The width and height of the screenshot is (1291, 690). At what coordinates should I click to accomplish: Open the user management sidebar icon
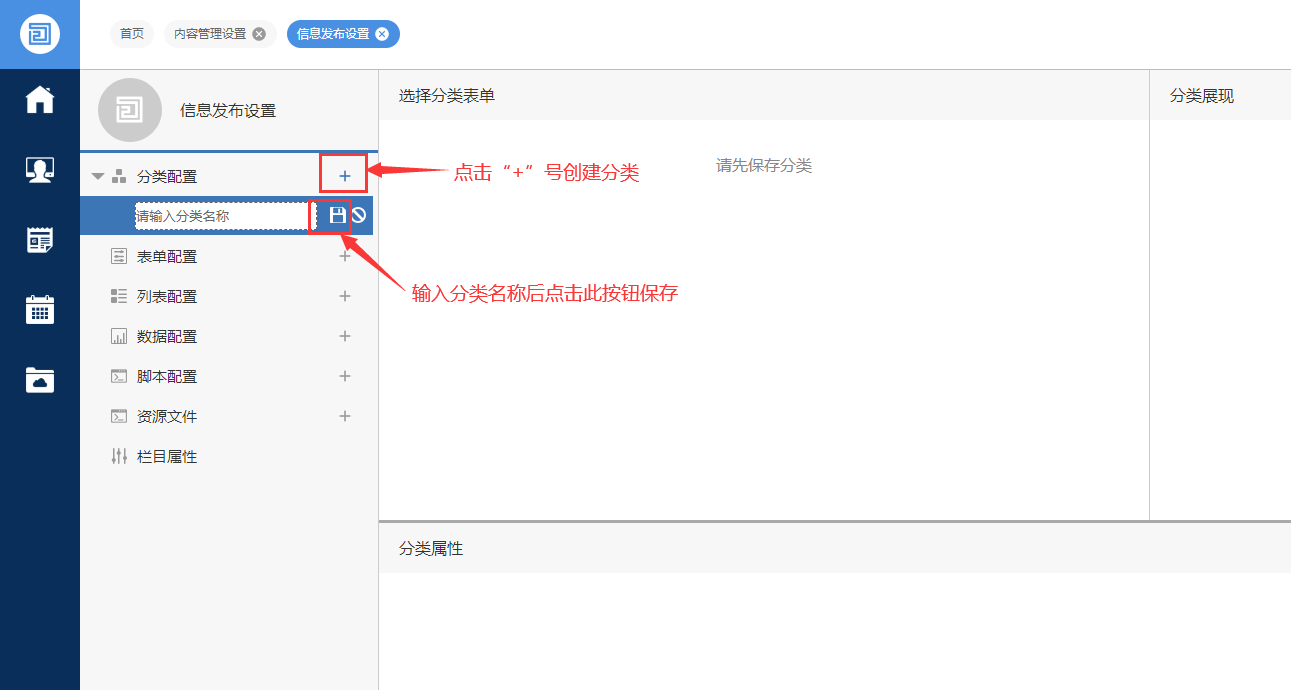39,169
